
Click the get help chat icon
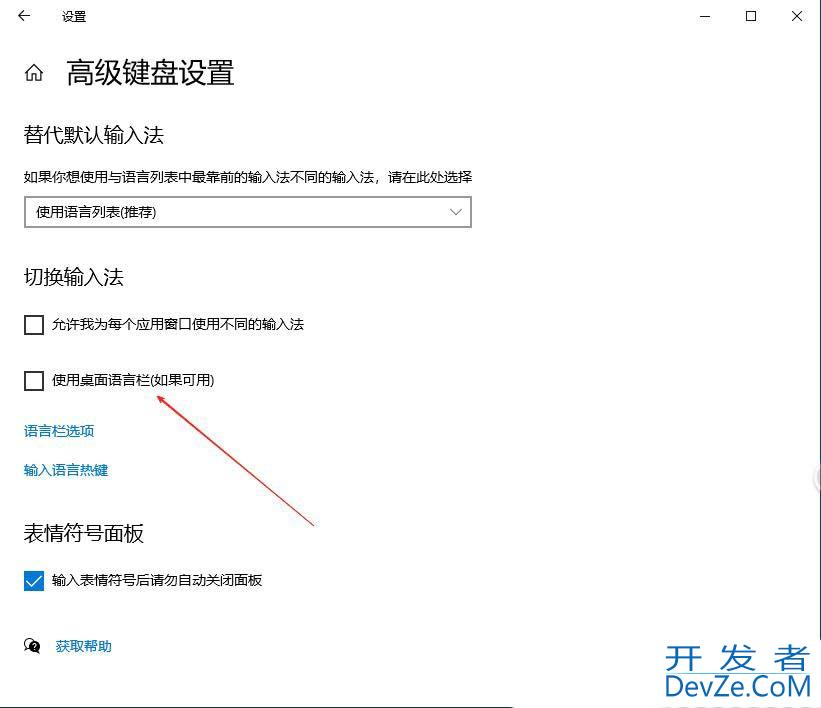32,646
